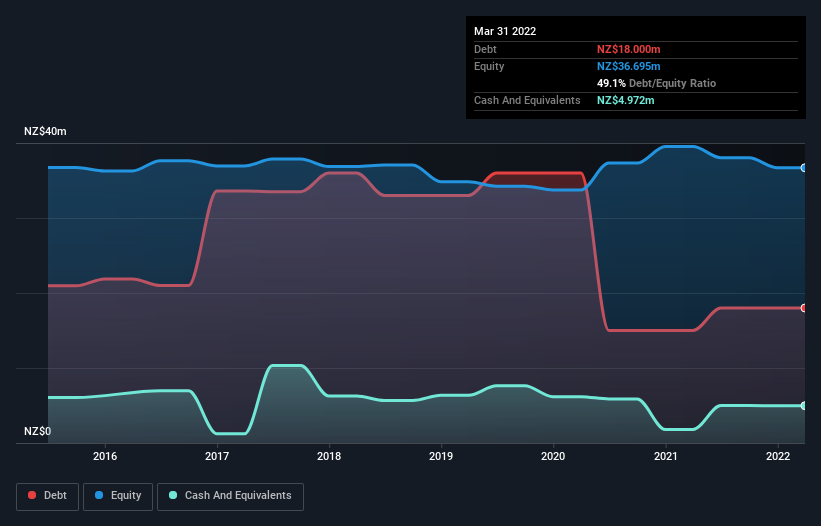Select the blue Equity endpoint marker
Image resolution: width=821 pixels, height=526 pixels.
[804, 168]
